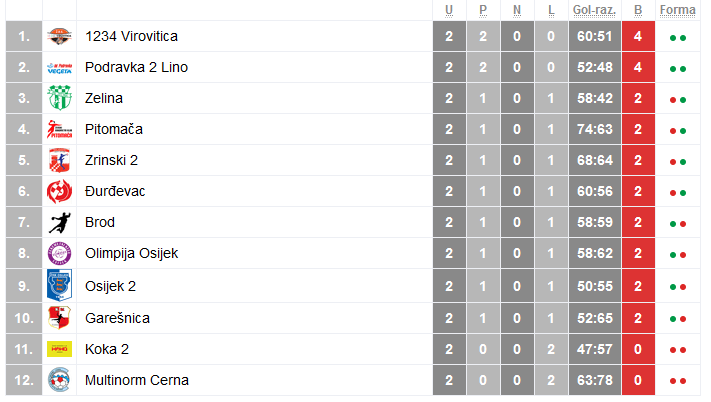Image resolution: width=711 pixels, height=402 pixels.
Task: Click the Multinorm Cerna club logo
Action: coord(60,380)
